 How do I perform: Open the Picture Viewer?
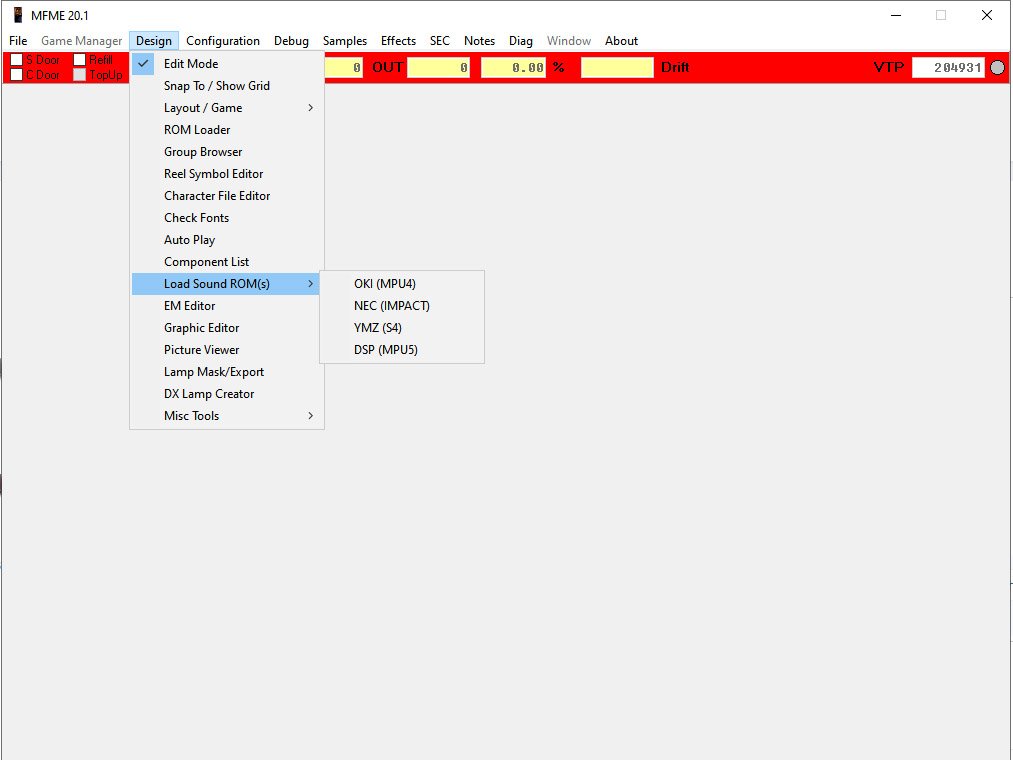tap(227, 350)
